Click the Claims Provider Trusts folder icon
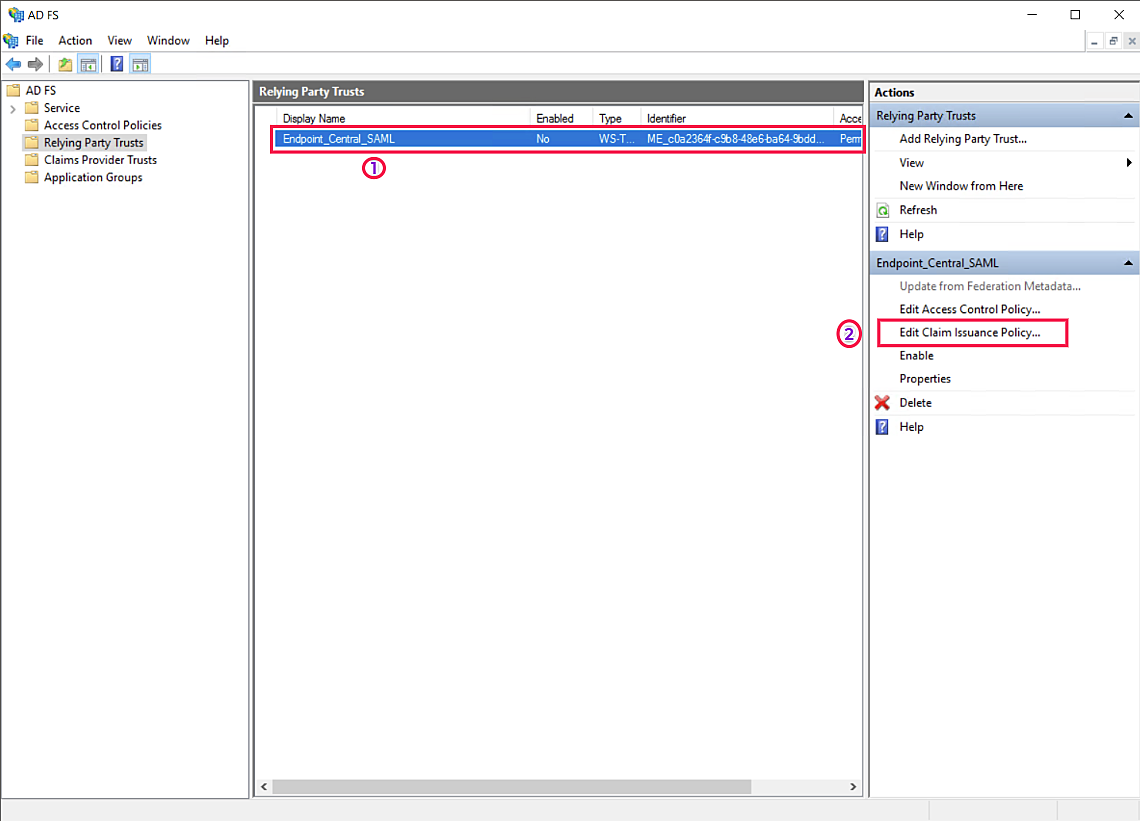1140x821 pixels. 32,160
